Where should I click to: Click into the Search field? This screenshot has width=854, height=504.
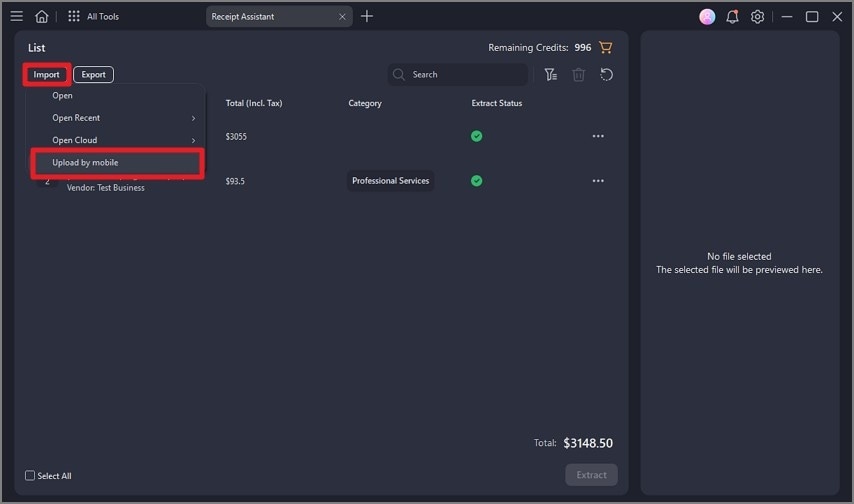(x=458, y=75)
